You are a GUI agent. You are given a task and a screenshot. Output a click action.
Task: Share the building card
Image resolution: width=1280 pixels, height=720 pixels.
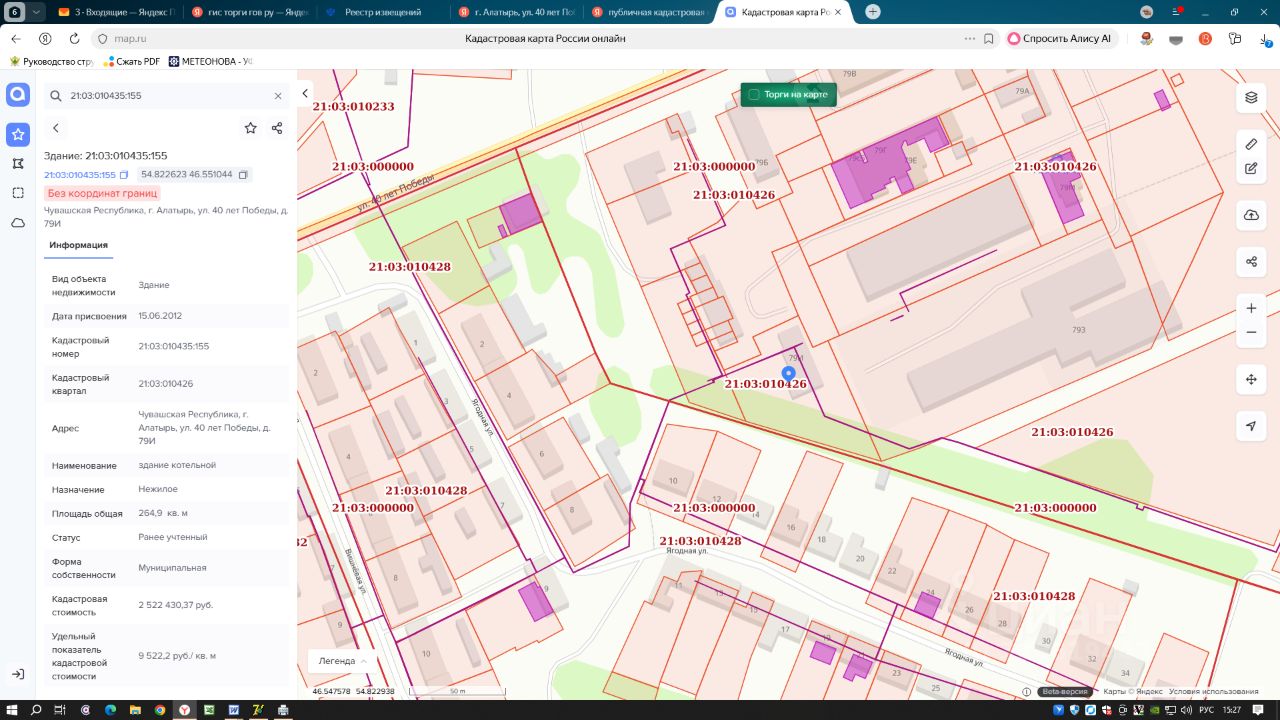pos(277,128)
